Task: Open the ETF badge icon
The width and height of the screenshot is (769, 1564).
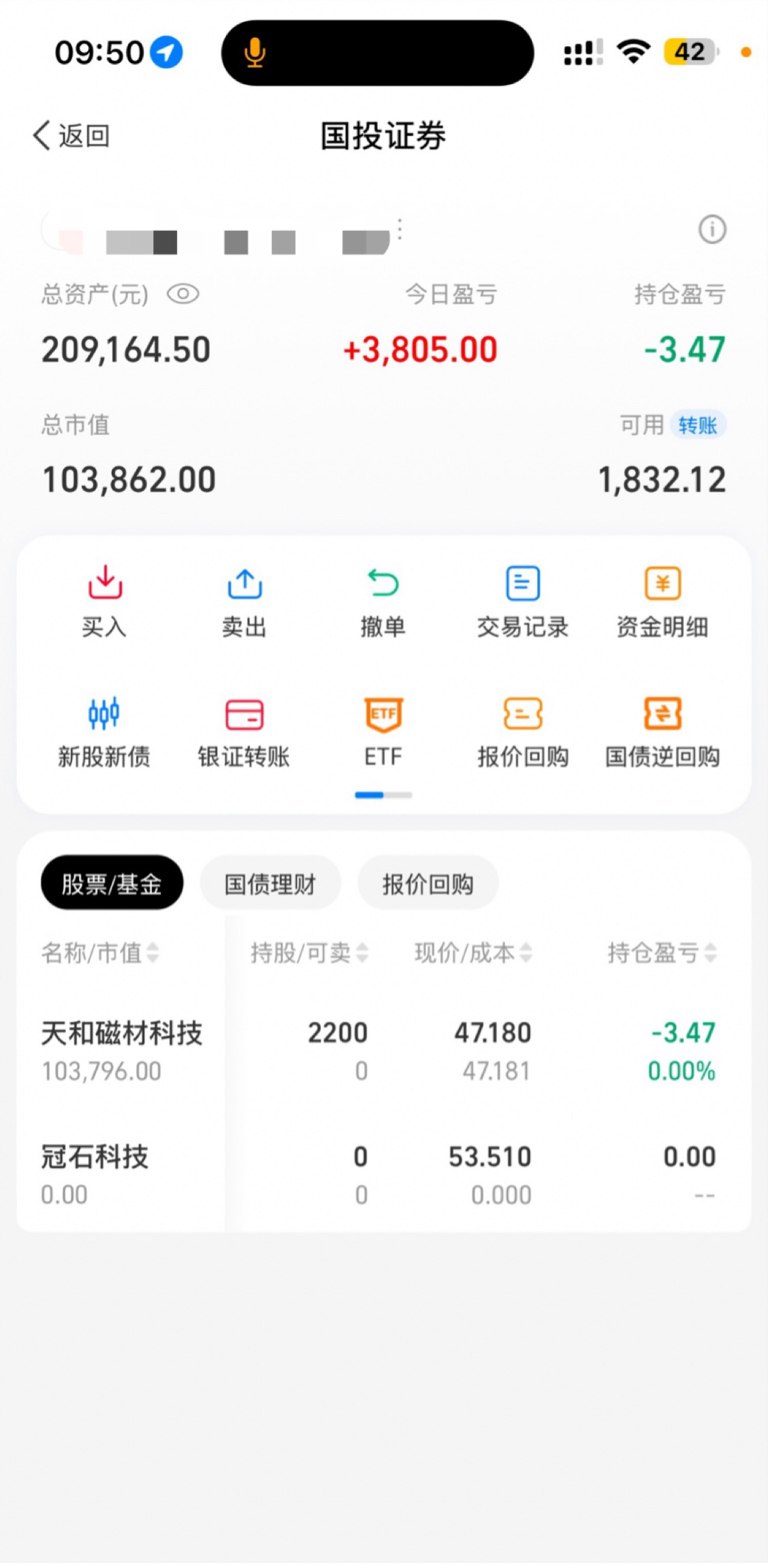Action: [383, 714]
